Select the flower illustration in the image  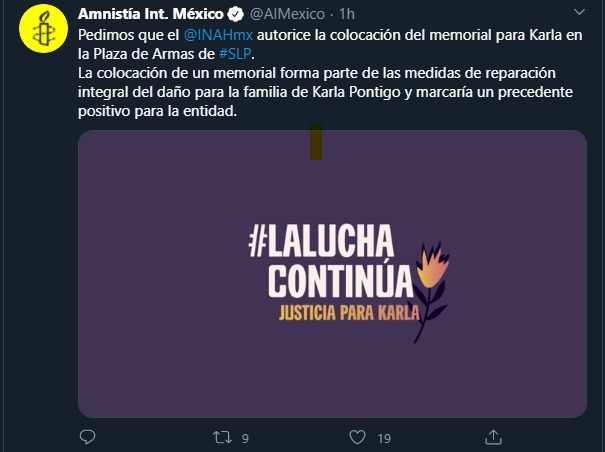tap(430, 291)
